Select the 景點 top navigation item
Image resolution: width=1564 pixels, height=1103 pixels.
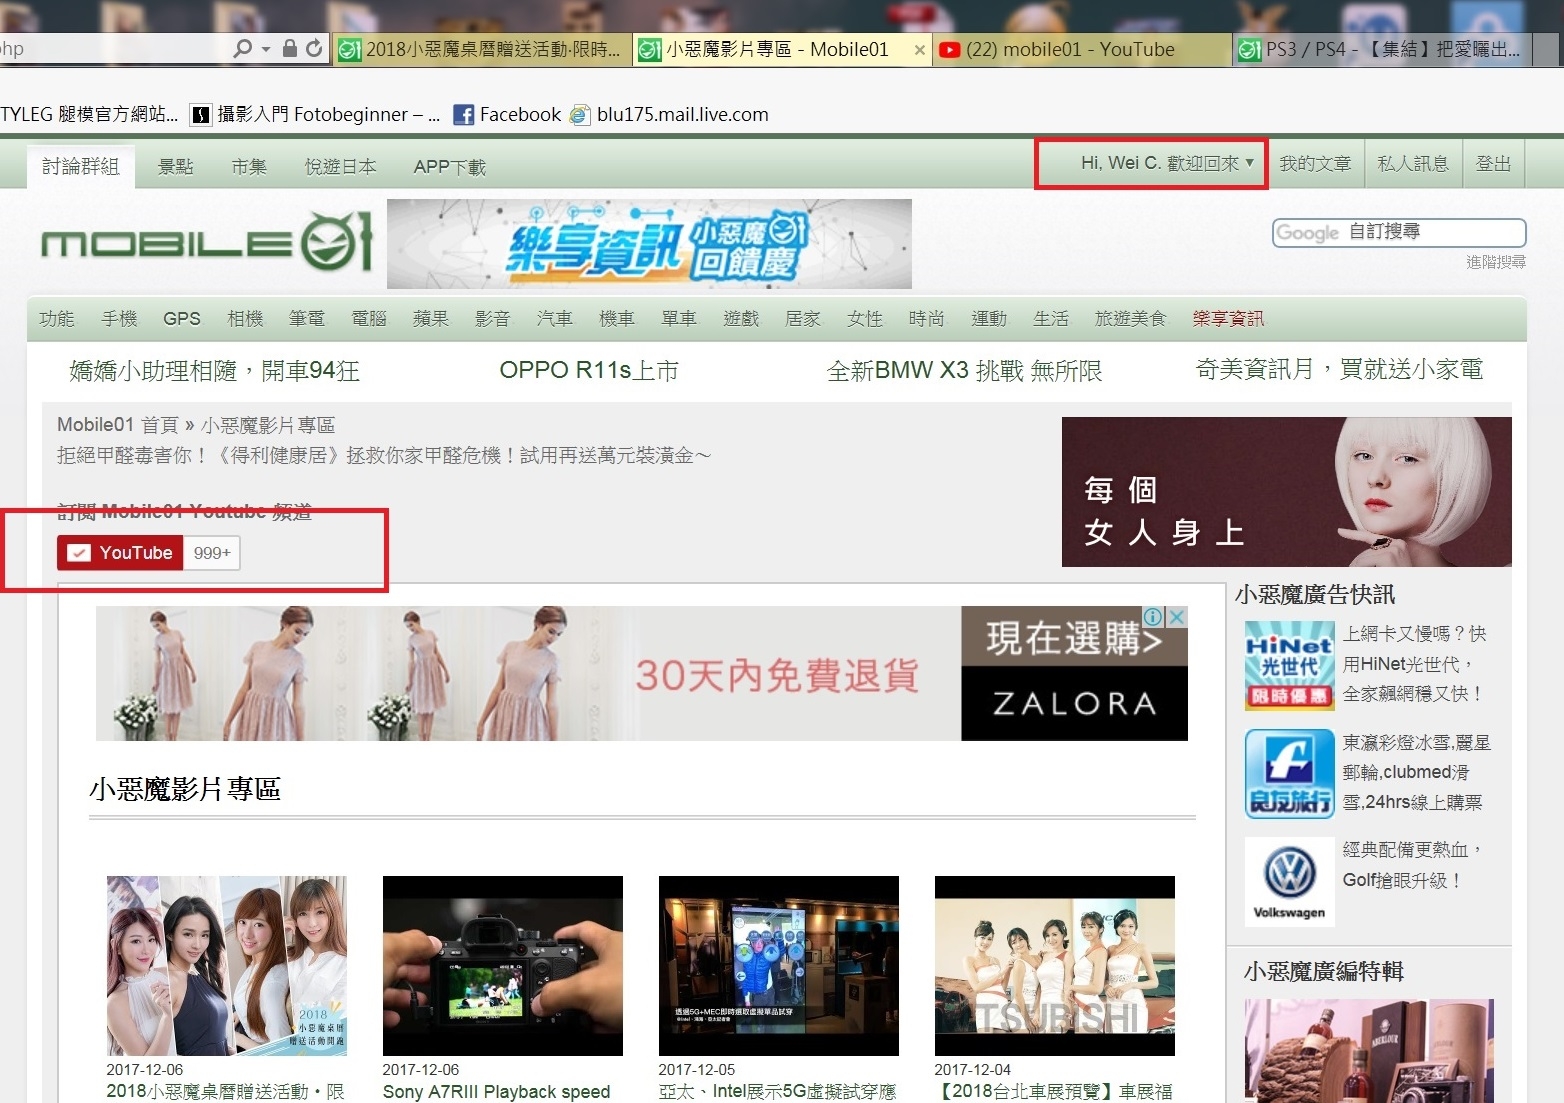pos(176,166)
